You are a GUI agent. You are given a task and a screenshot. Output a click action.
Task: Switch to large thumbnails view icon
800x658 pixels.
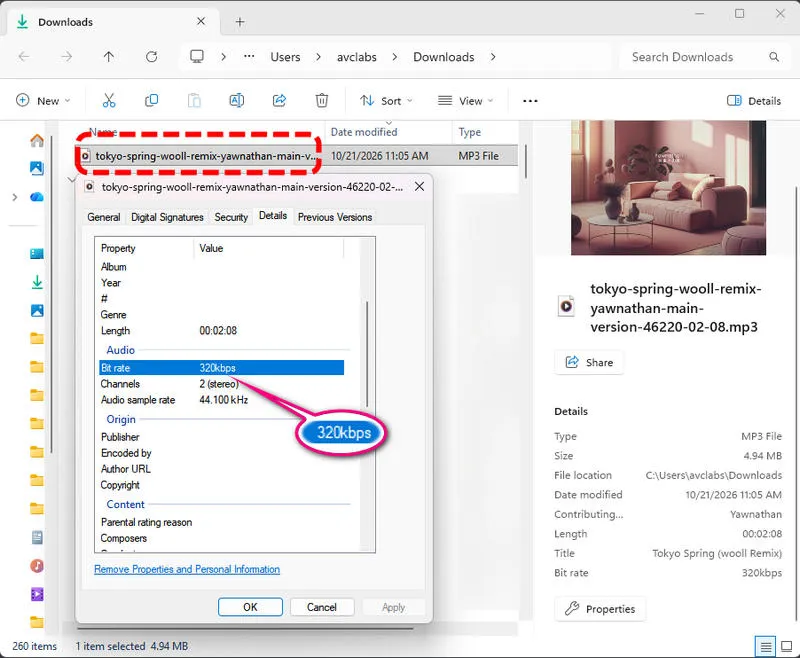(x=787, y=646)
